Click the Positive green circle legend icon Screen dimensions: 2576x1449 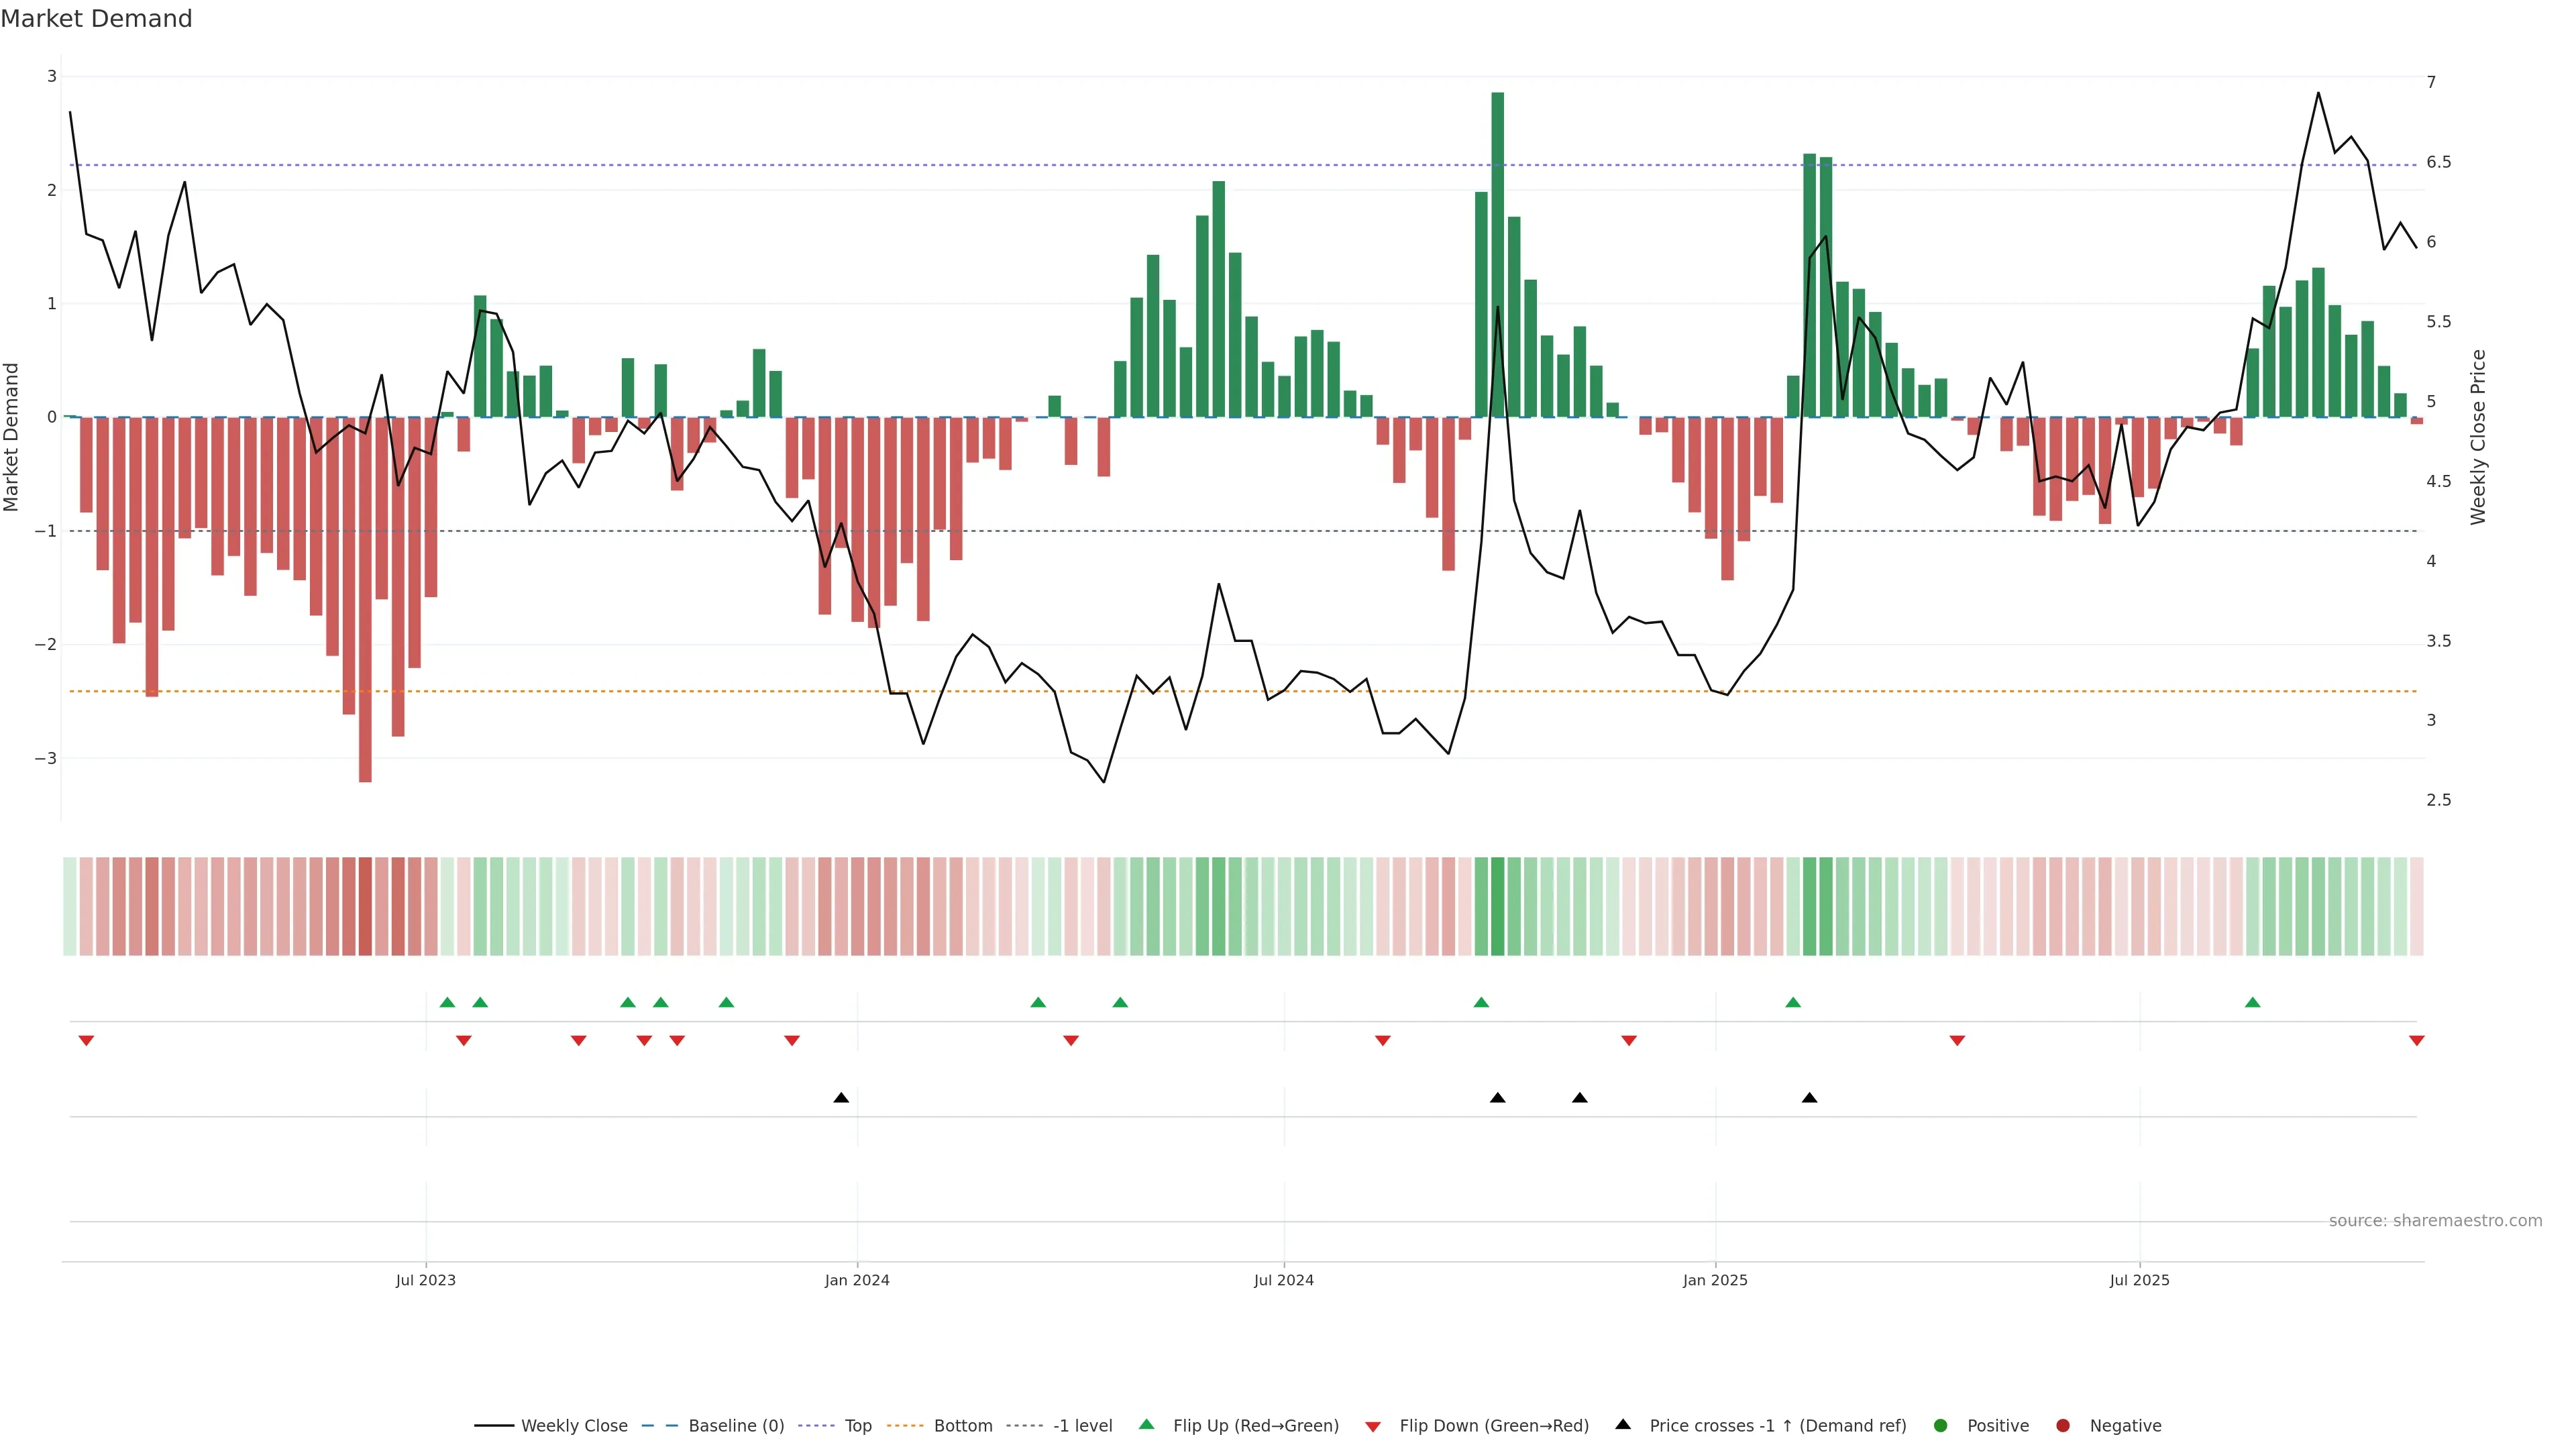[x=1941, y=1425]
